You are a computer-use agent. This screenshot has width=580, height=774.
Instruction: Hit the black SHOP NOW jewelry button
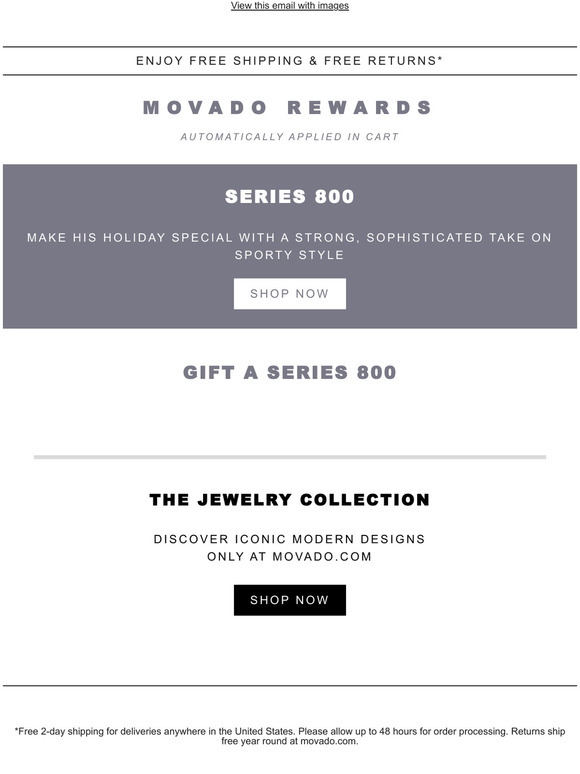[290, 600]
